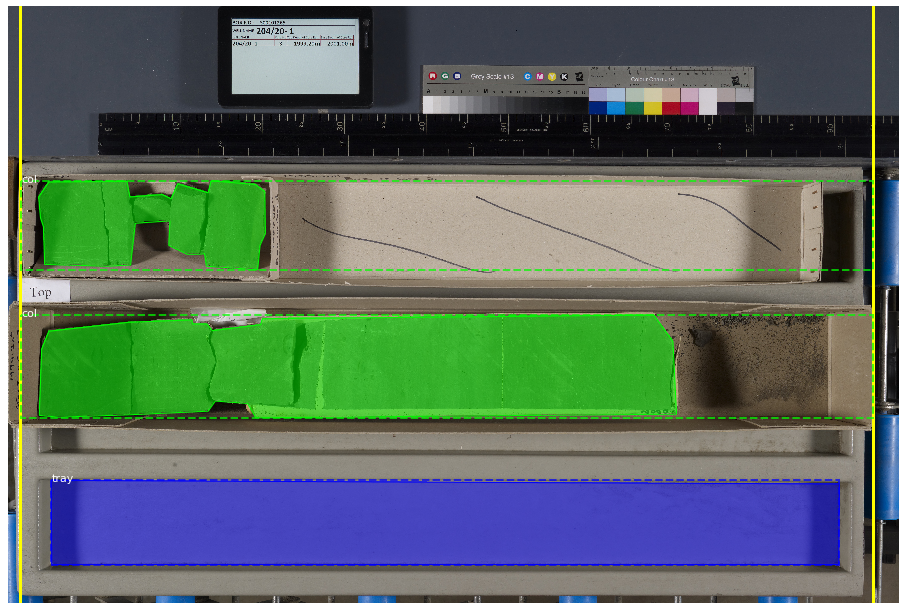Pick the saturated red patch on colour chart
The width and height of the screenshot is (907, 612).
[671, 108]
